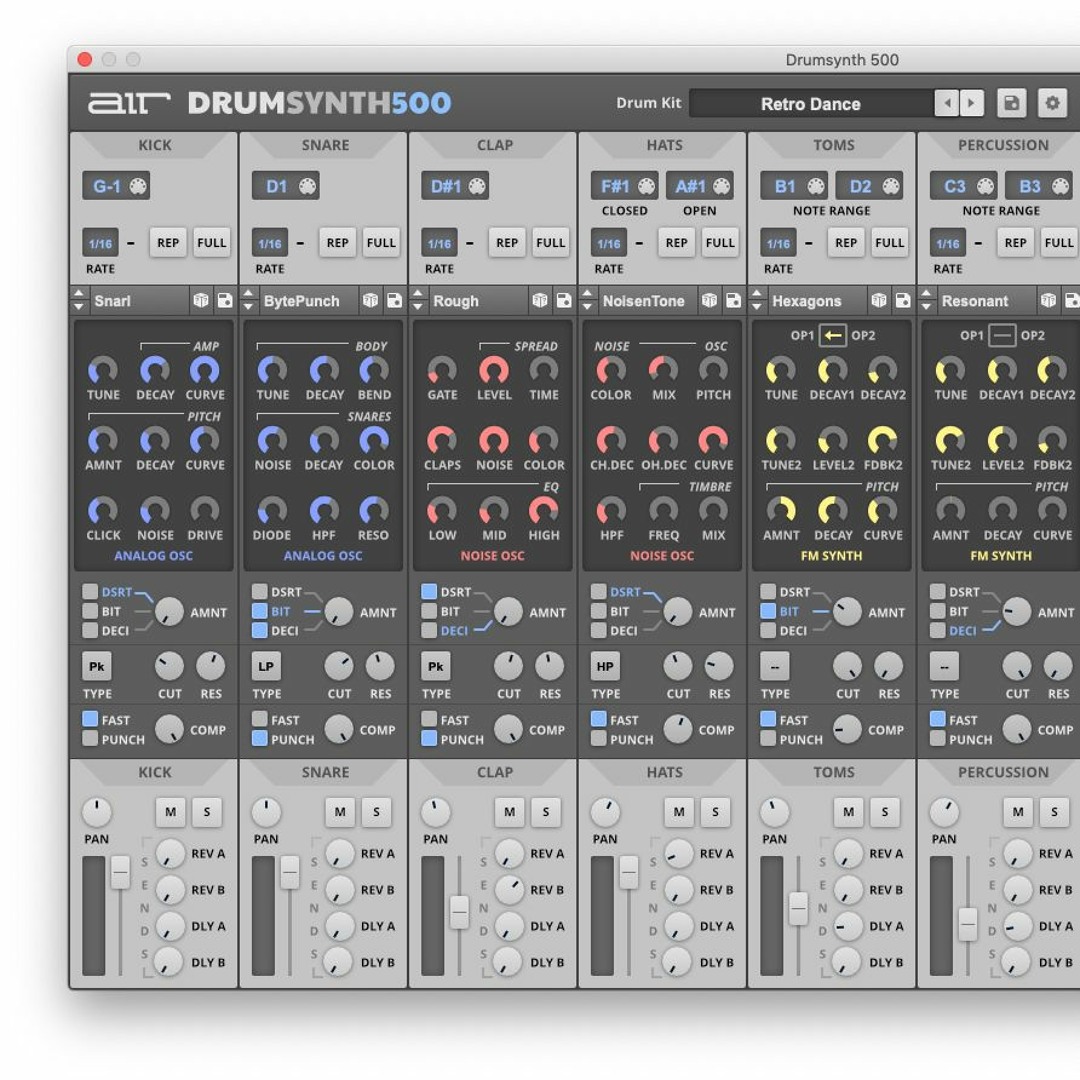The height and width of the screenshot is (1080, 1080).
Task: Open the Snare filter TYPE selector showing LP
Action: pos(267,666)
